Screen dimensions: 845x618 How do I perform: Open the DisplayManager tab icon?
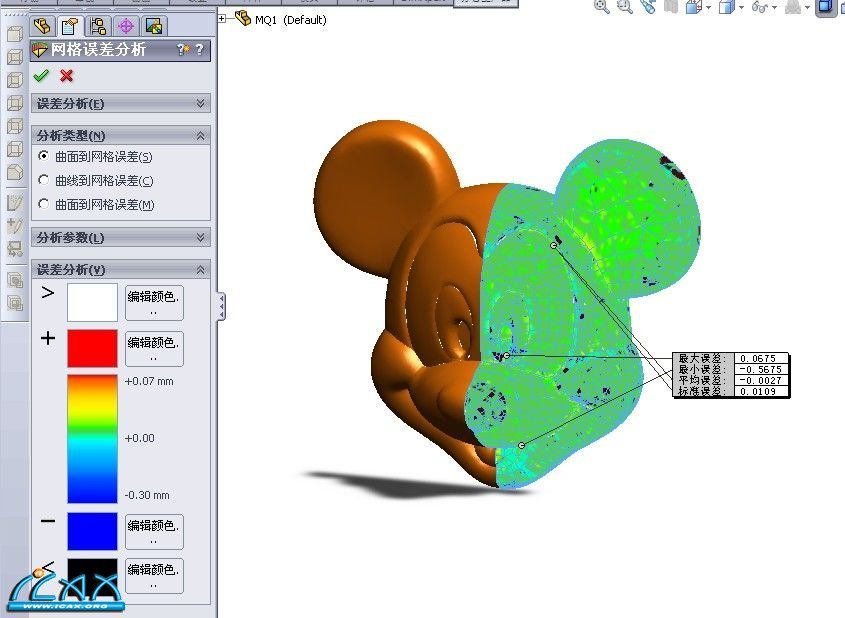tap(153, 26)
